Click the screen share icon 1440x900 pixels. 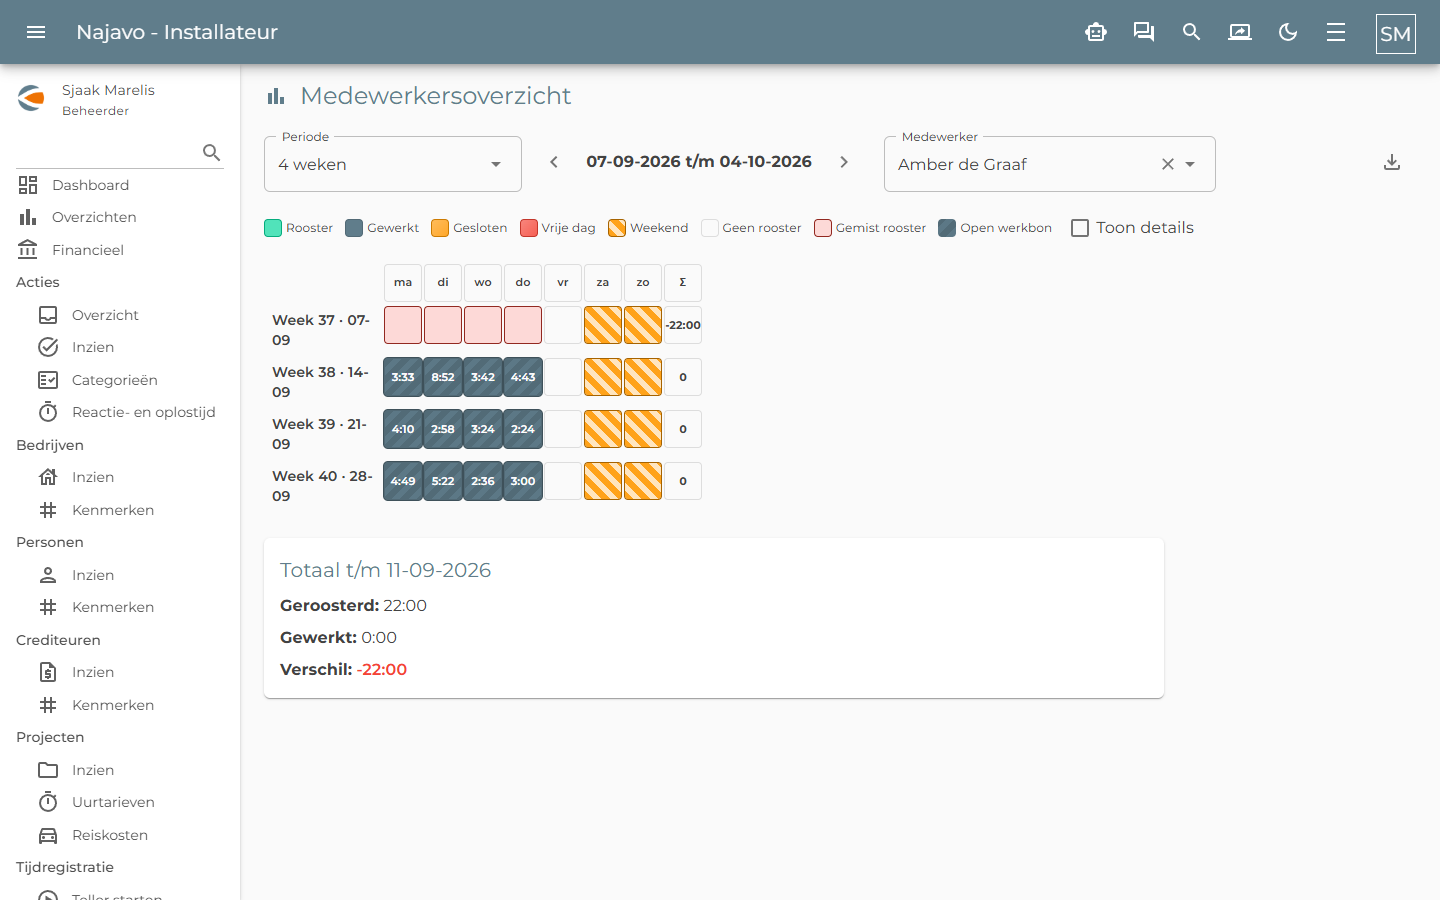pyautogui.click(x=1240, y=32)
